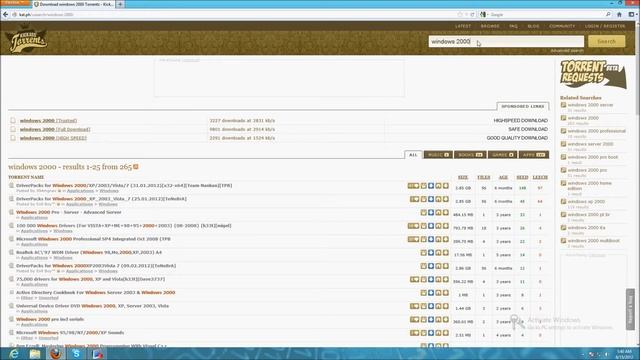Image resolution: width=640 pixels, height=360 pixels.
Task: Open related search windows 2000 multiboot
Action: pyautogui.click(x=593, y=241)
